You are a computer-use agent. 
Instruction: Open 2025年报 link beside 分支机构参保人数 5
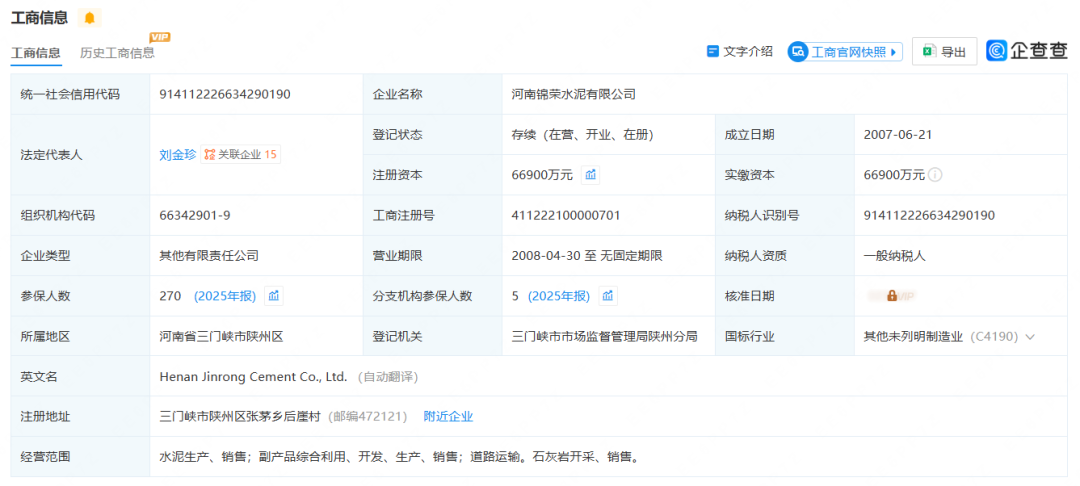tap(559, 296)
